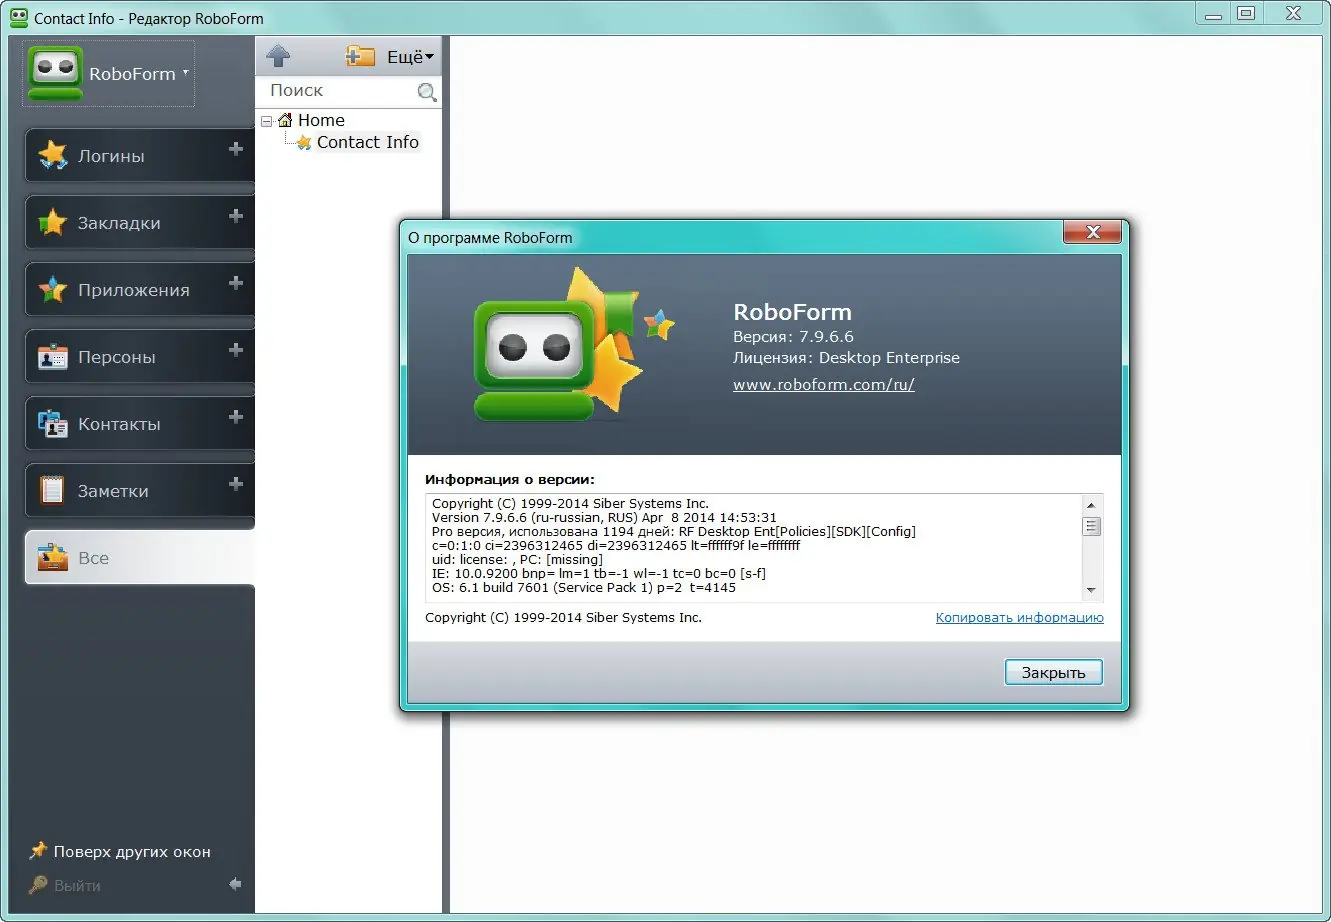The image size is (1331, 922).
Task: Click the Закрыть button in About dialog
Action: (1053, 673)
